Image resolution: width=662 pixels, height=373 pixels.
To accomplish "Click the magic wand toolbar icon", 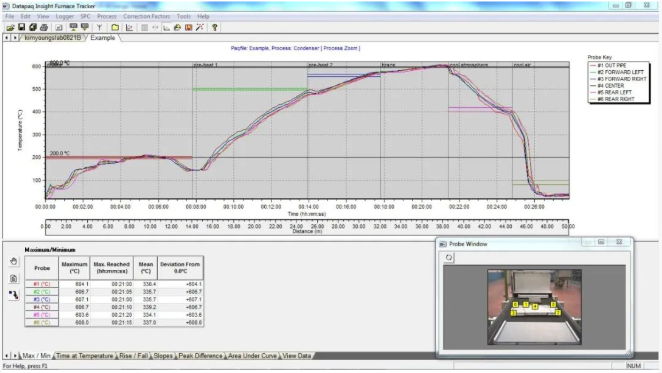I will coord(200,27).
